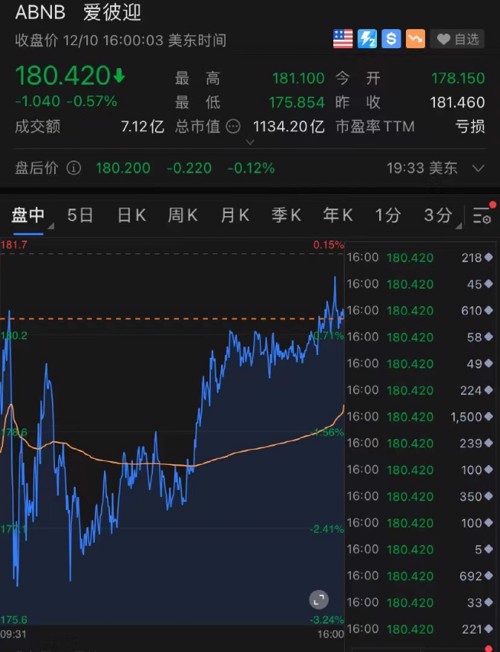
Task: Tap the blue lightning Level 2 icon
Action: tap(367, 39)
